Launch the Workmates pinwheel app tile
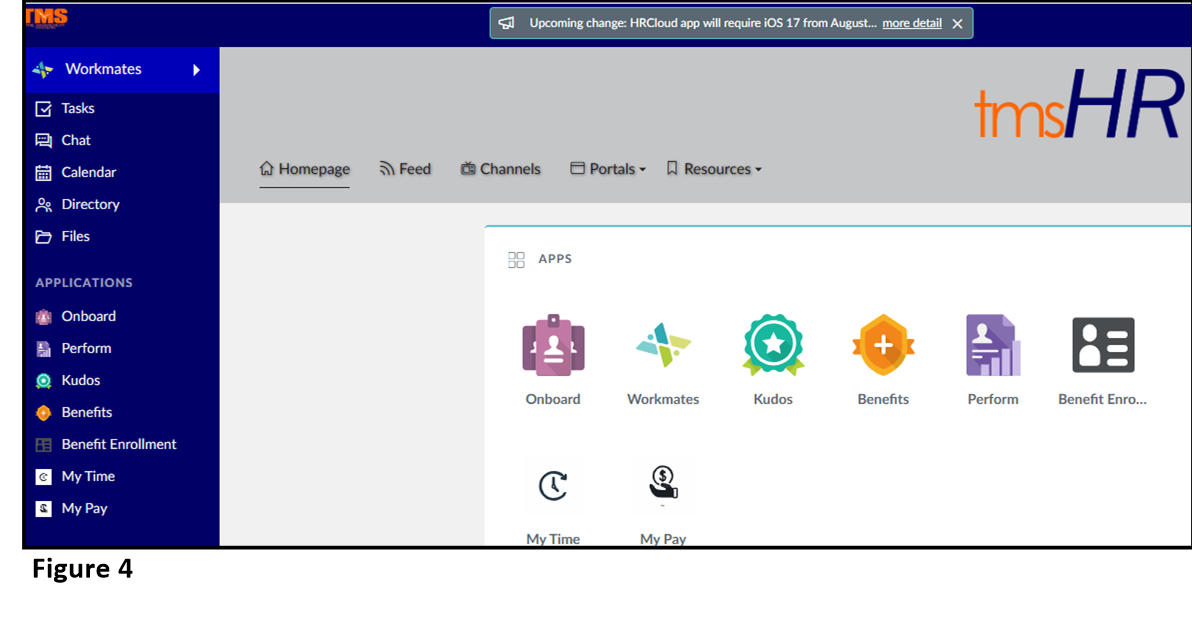1192x623 pixels. pos(663,346)
